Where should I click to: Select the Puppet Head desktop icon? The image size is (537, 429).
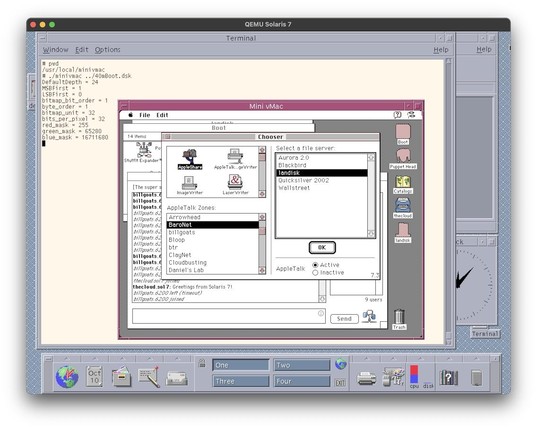[x=403, y=159]
